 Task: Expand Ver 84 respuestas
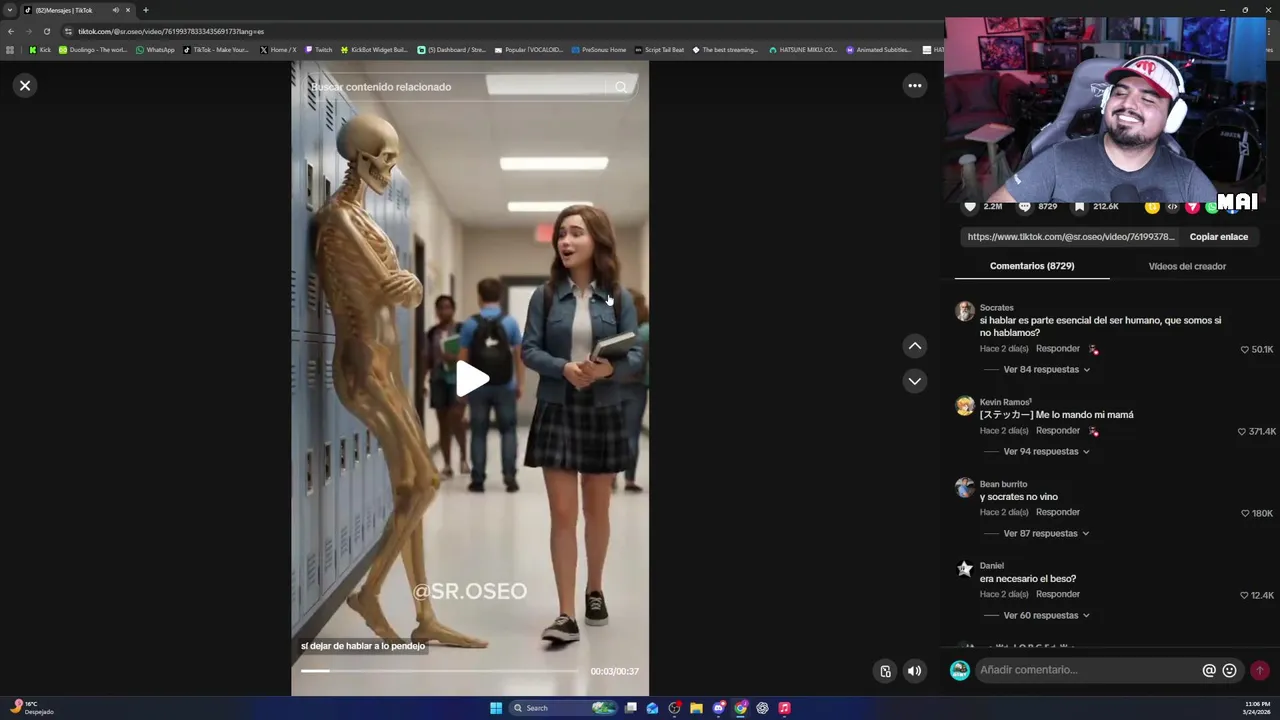coord(1046,370)
